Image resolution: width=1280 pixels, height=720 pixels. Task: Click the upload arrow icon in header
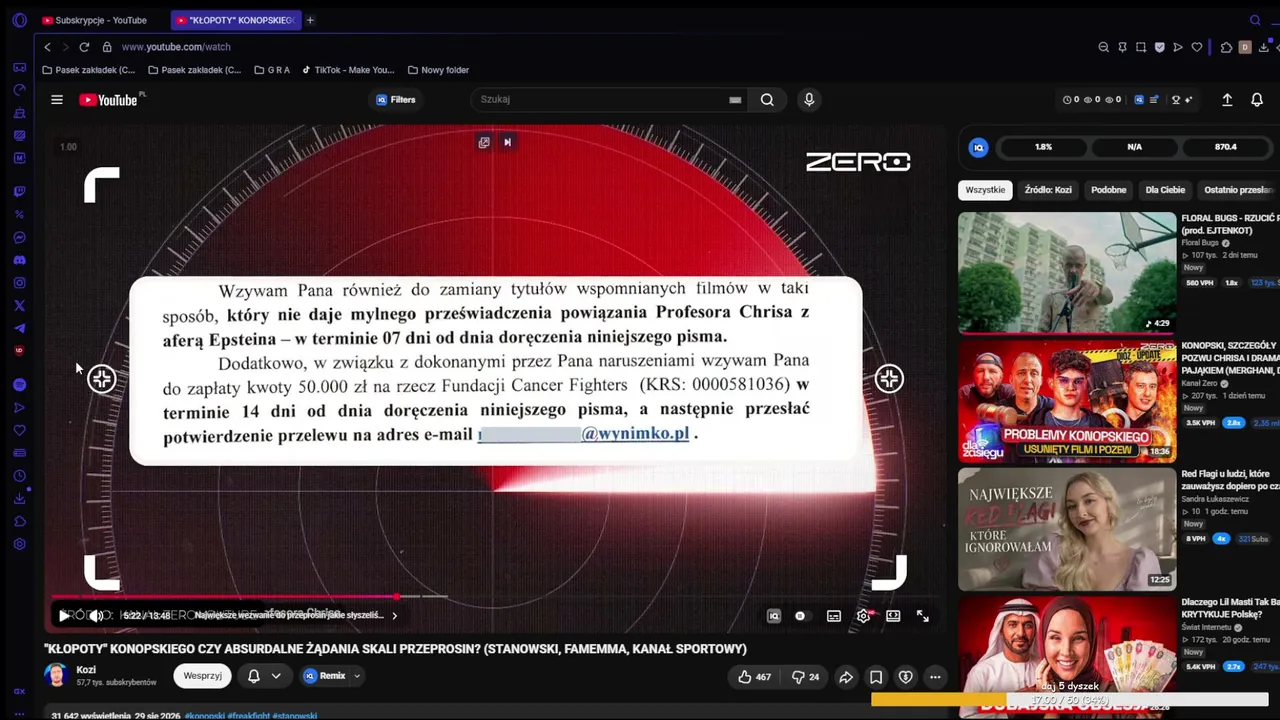(1227, 100)
